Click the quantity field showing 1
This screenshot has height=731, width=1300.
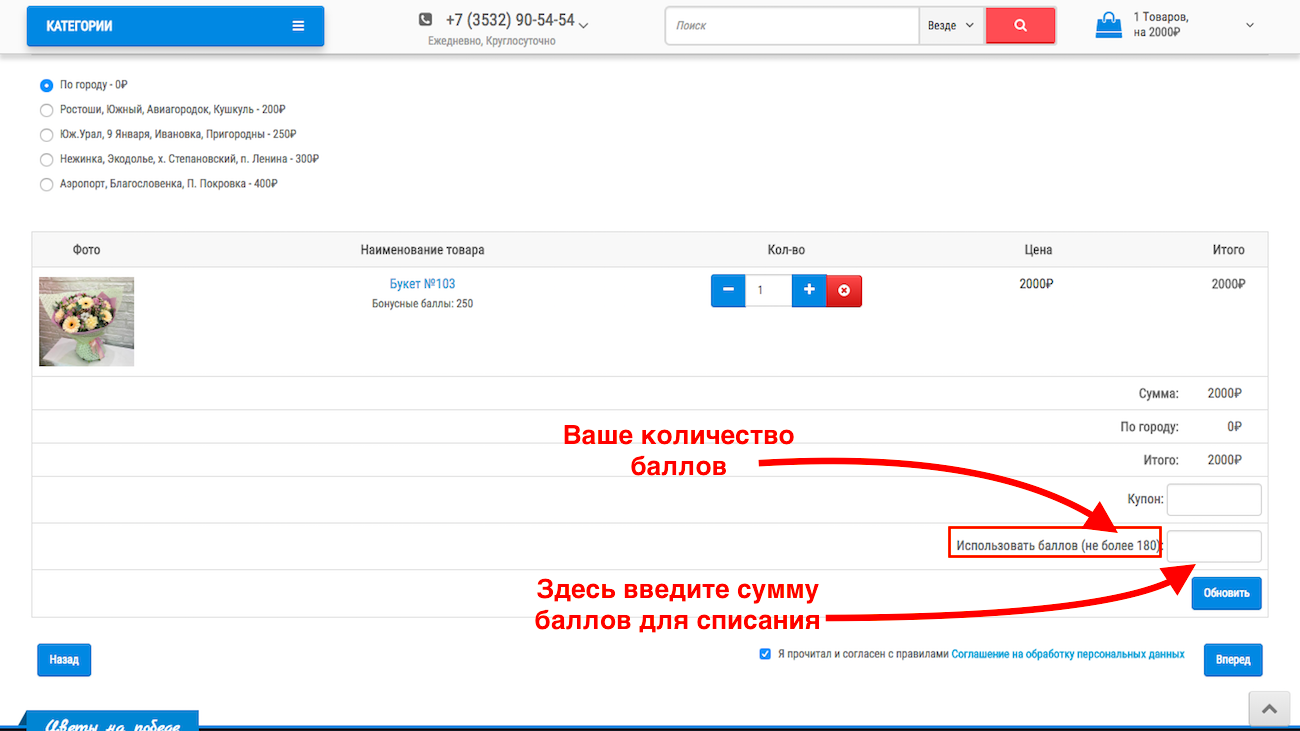tap(768, 291)
